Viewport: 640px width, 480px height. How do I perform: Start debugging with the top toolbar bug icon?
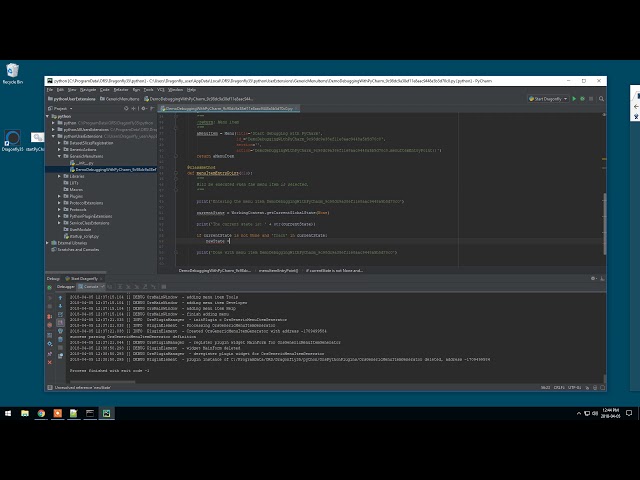(x=582, y=99)
